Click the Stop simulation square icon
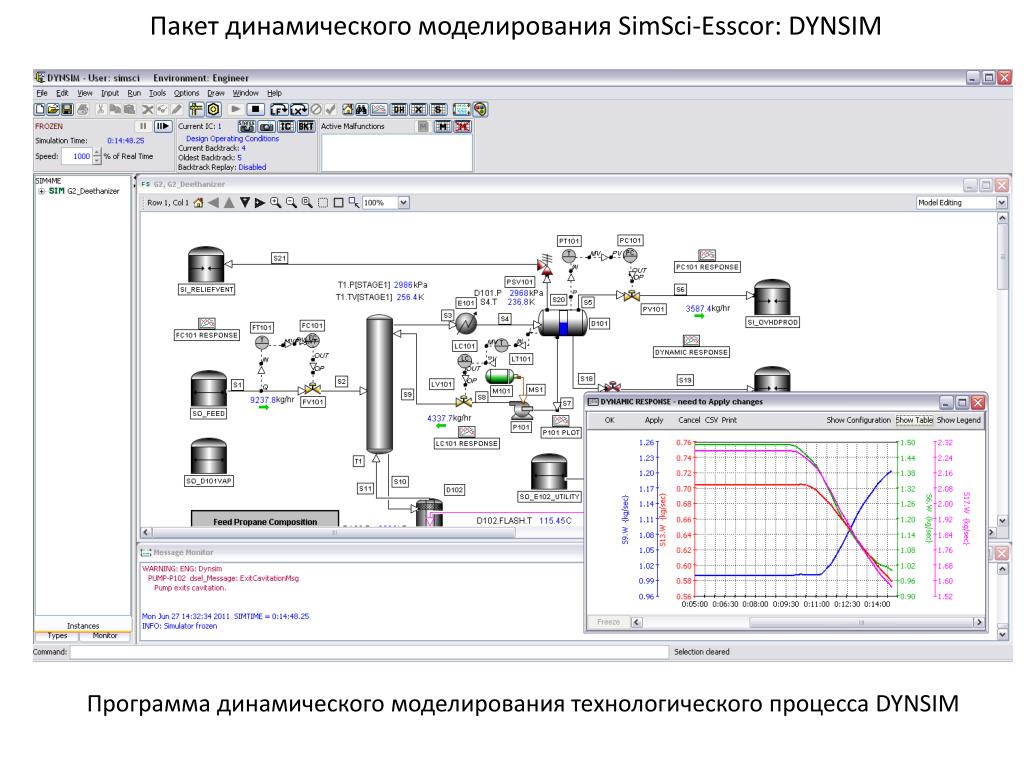The image size is (1024, 768). click(256, 110)
